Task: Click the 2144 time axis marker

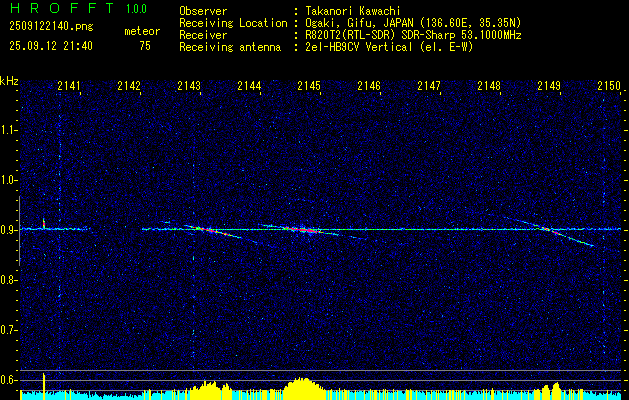Action: [249, 86]
